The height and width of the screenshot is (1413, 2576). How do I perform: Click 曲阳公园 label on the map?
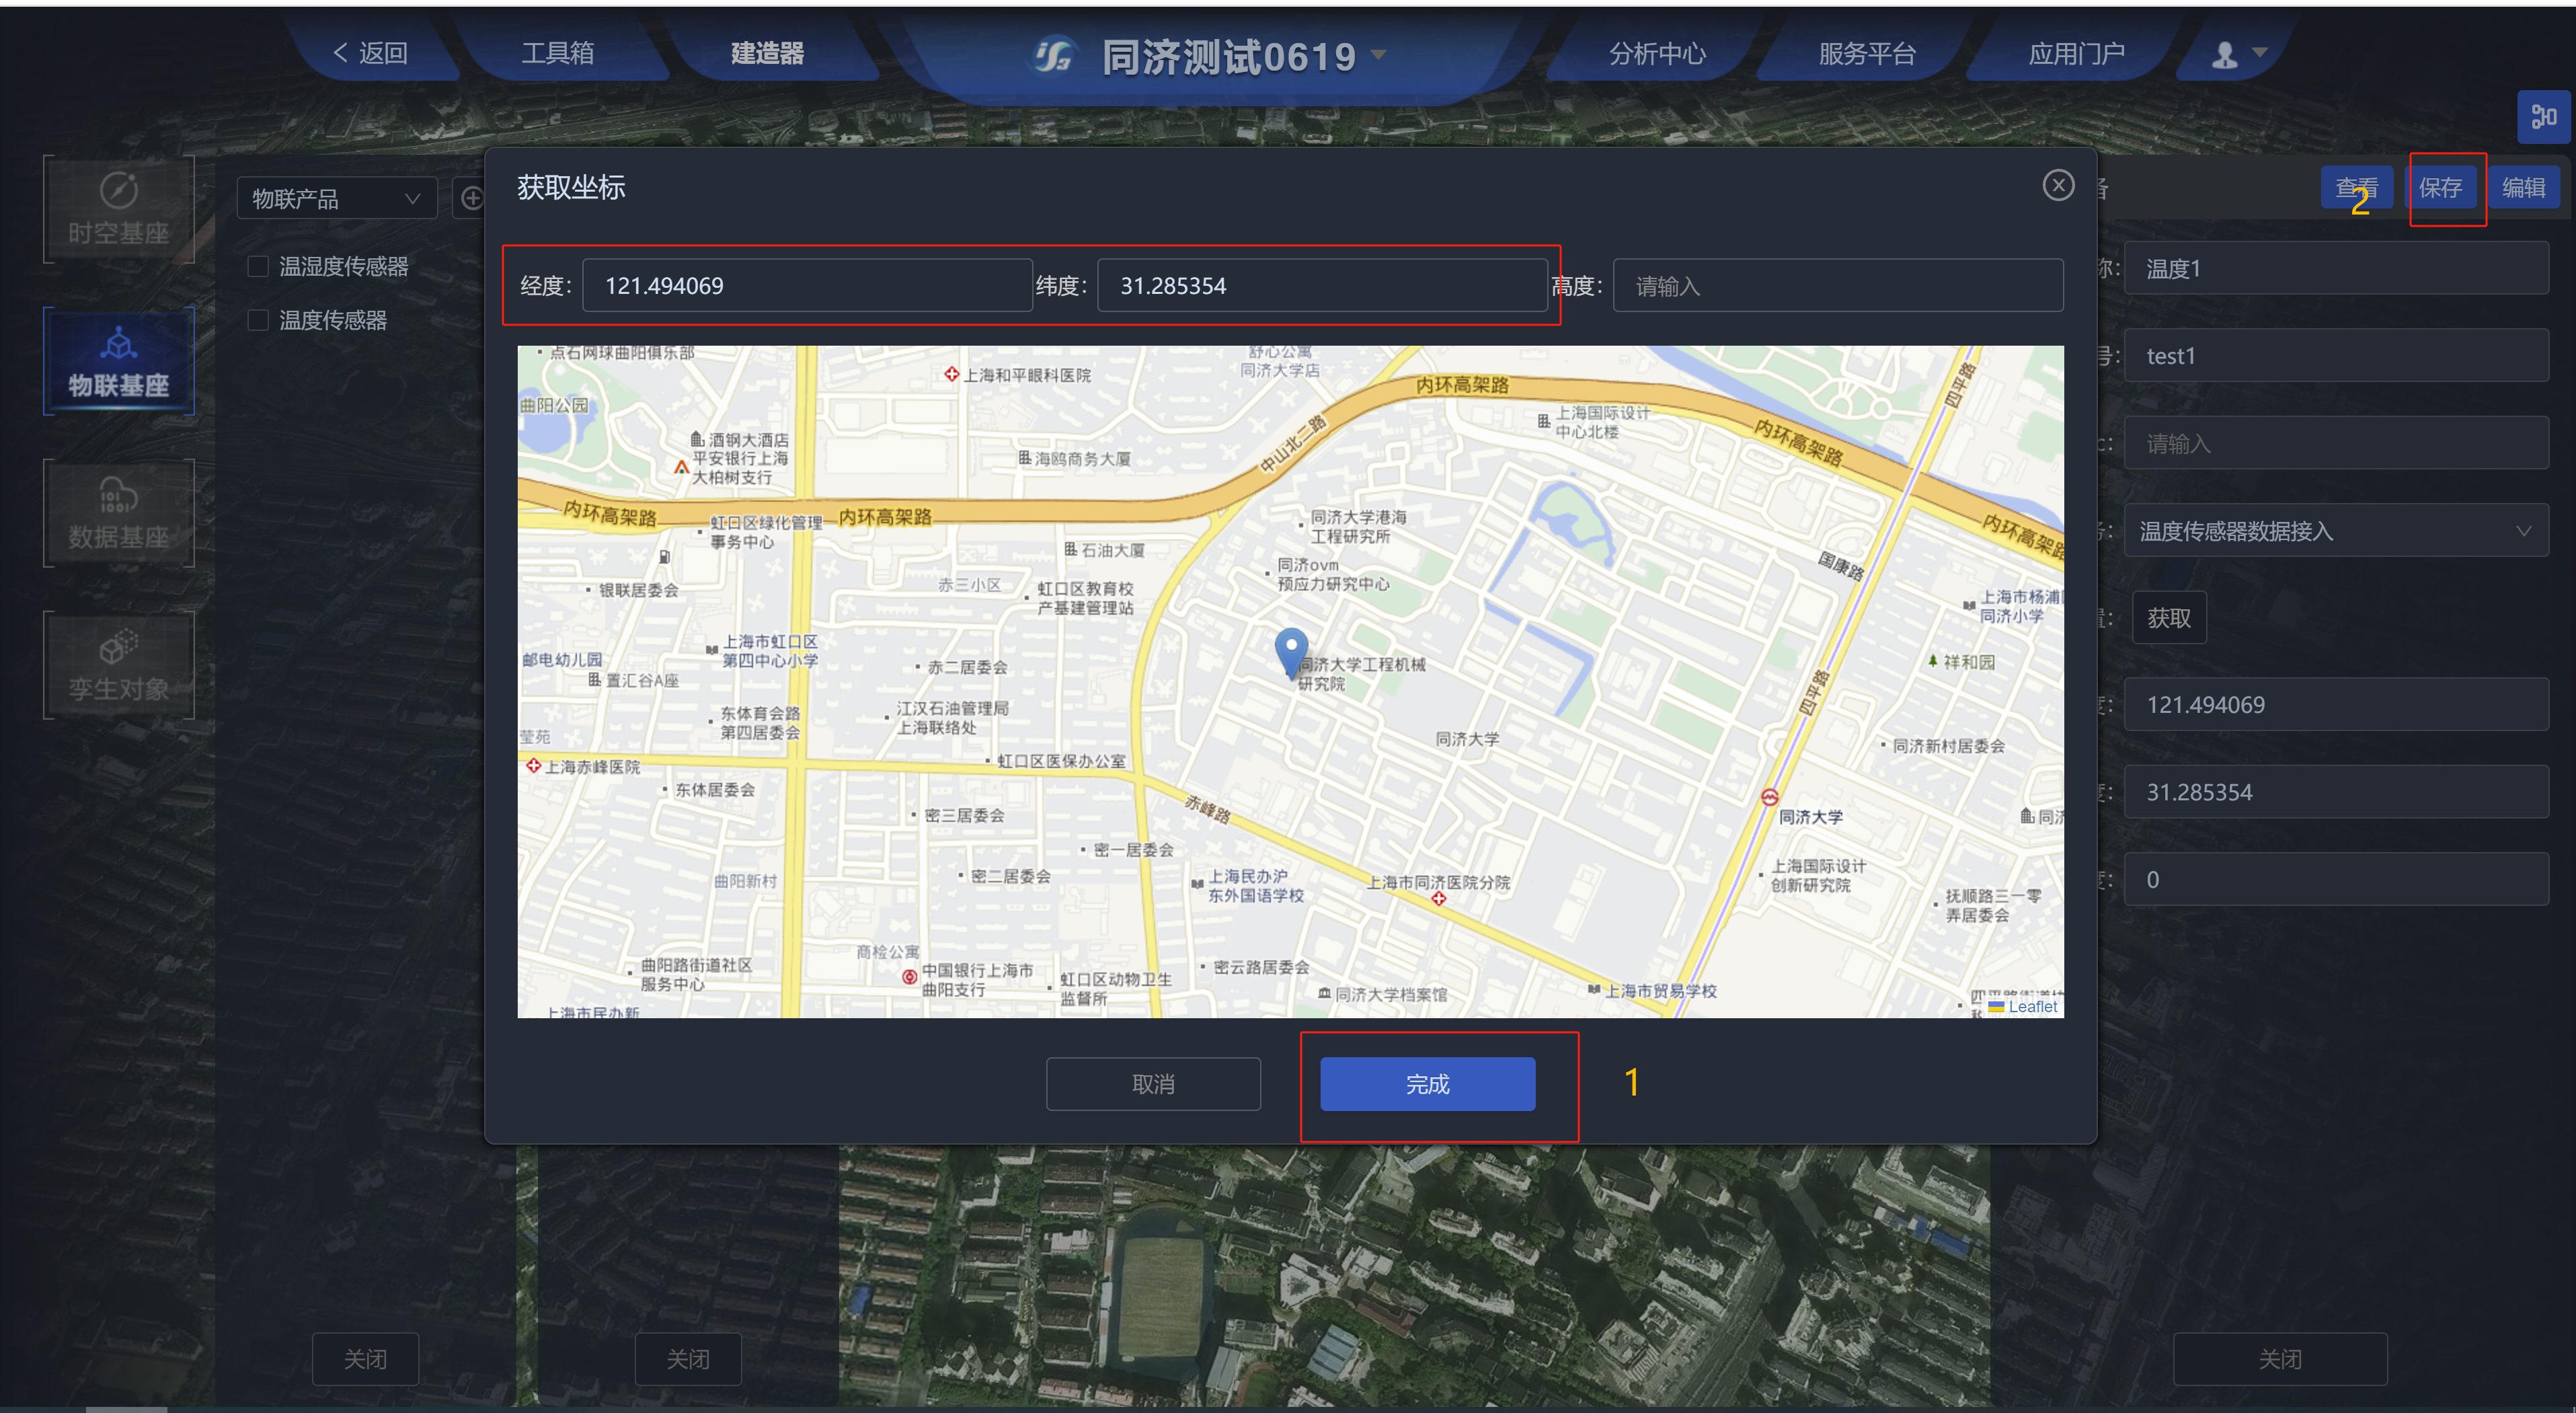(x=553, y=405)
